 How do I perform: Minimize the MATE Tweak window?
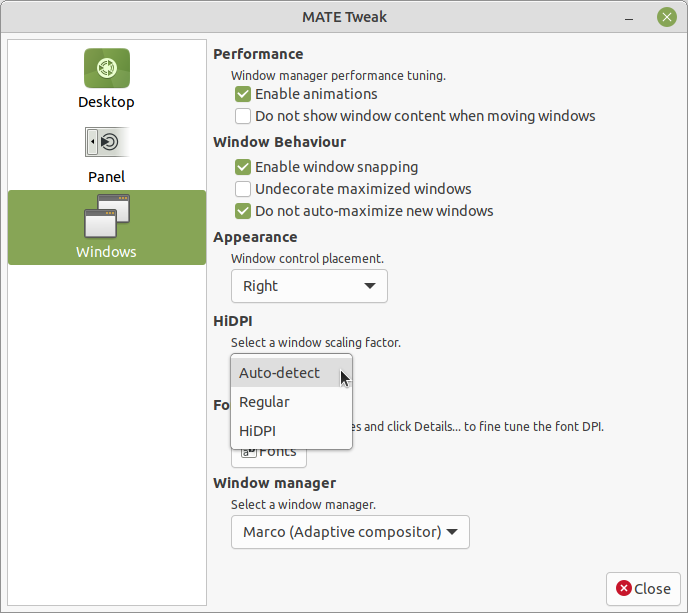coord(629,18)
